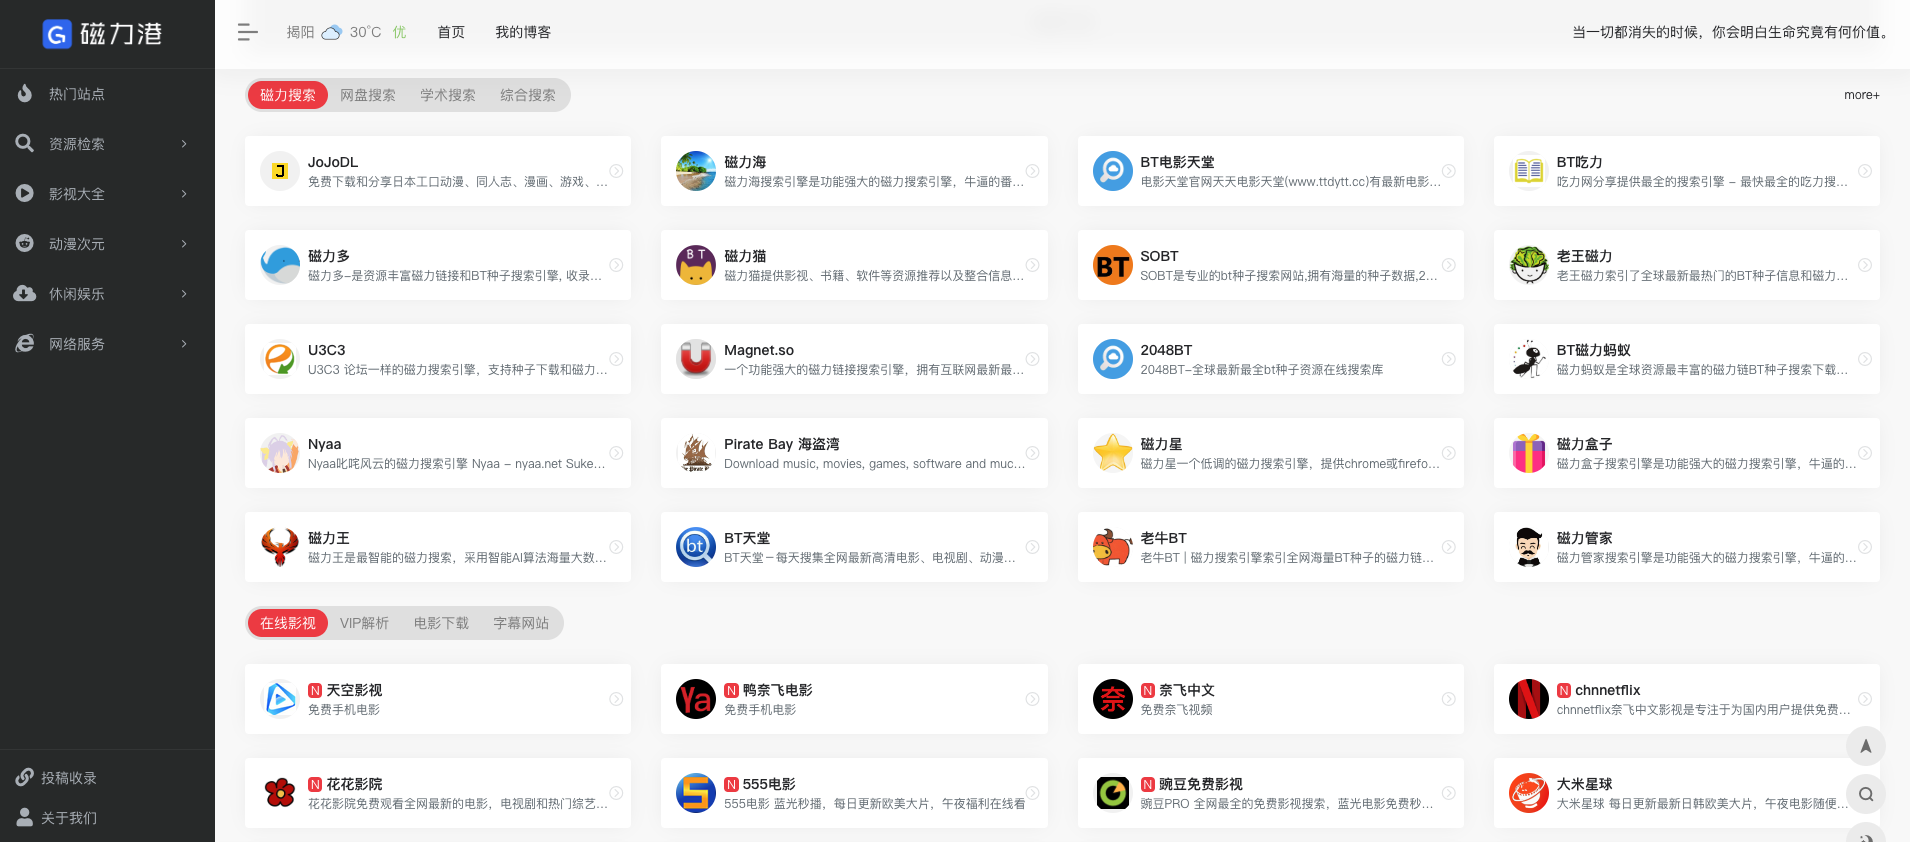Click the daily quote text in header

click(1732, 32)
